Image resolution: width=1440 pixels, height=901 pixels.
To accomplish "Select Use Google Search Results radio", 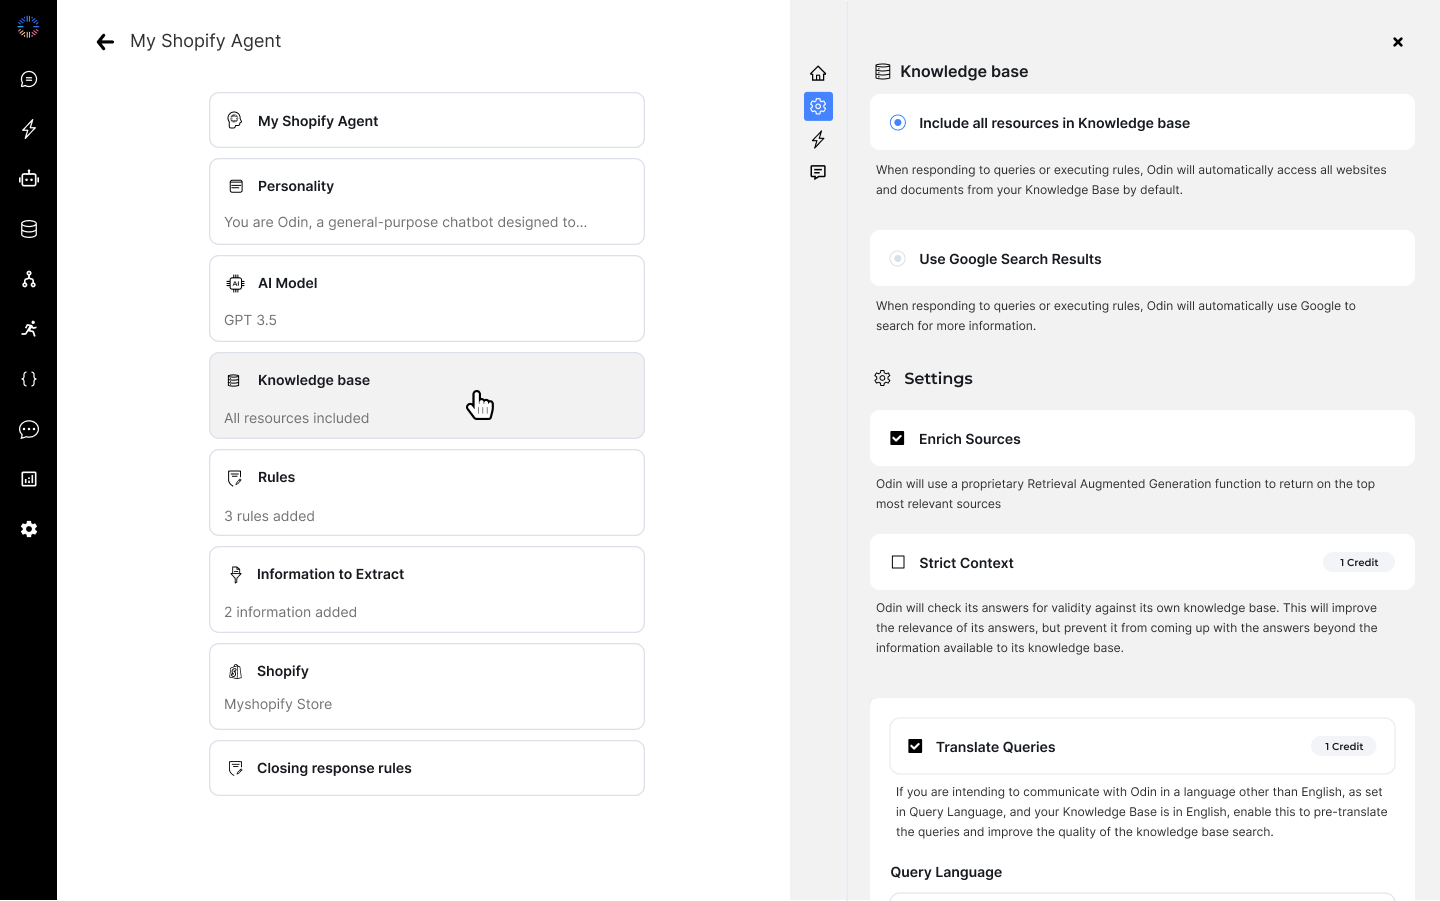I will [898, 259].
